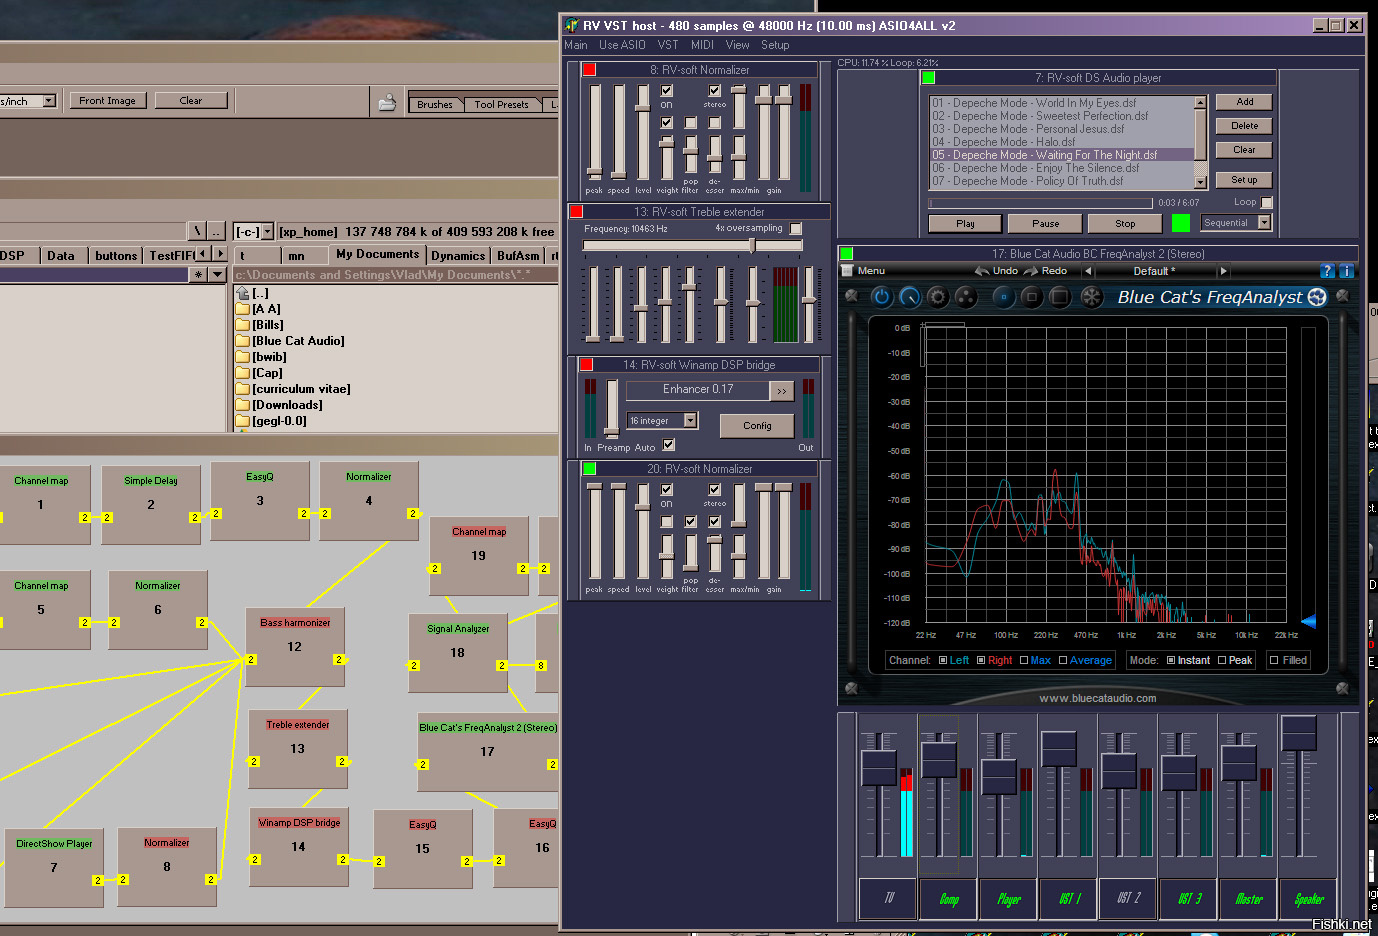Click the FreqAnalyst info icon
1378x936 pixels.
[x=1345, y=271]
